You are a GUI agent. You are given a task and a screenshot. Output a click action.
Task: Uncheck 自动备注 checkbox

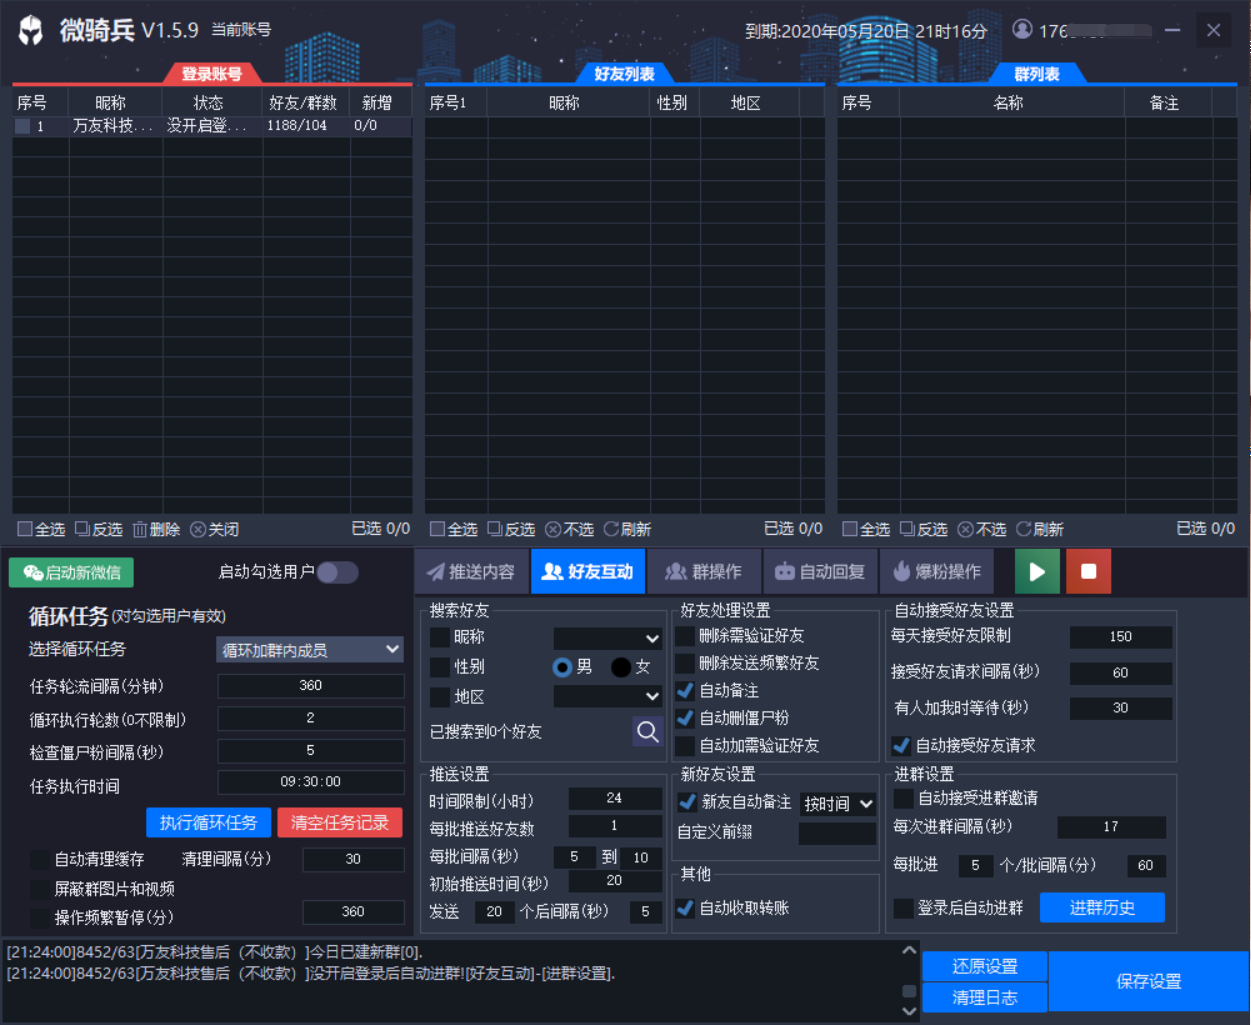pos(685,691)
